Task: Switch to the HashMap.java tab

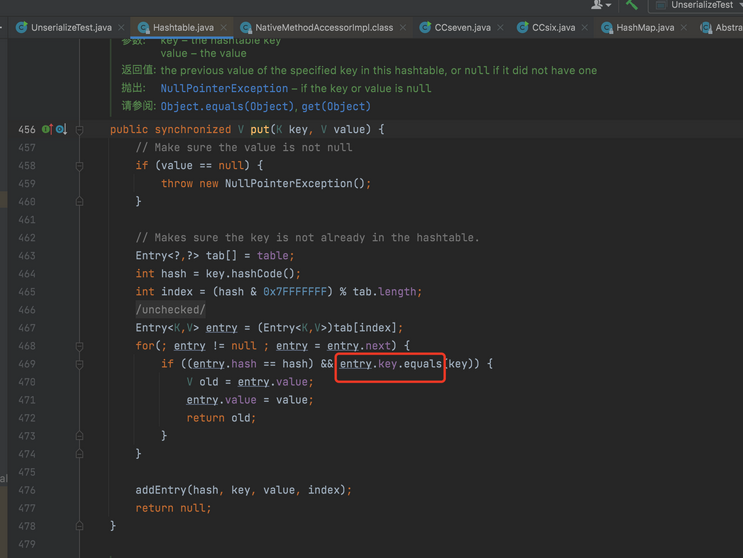Action: coord(645,27)
